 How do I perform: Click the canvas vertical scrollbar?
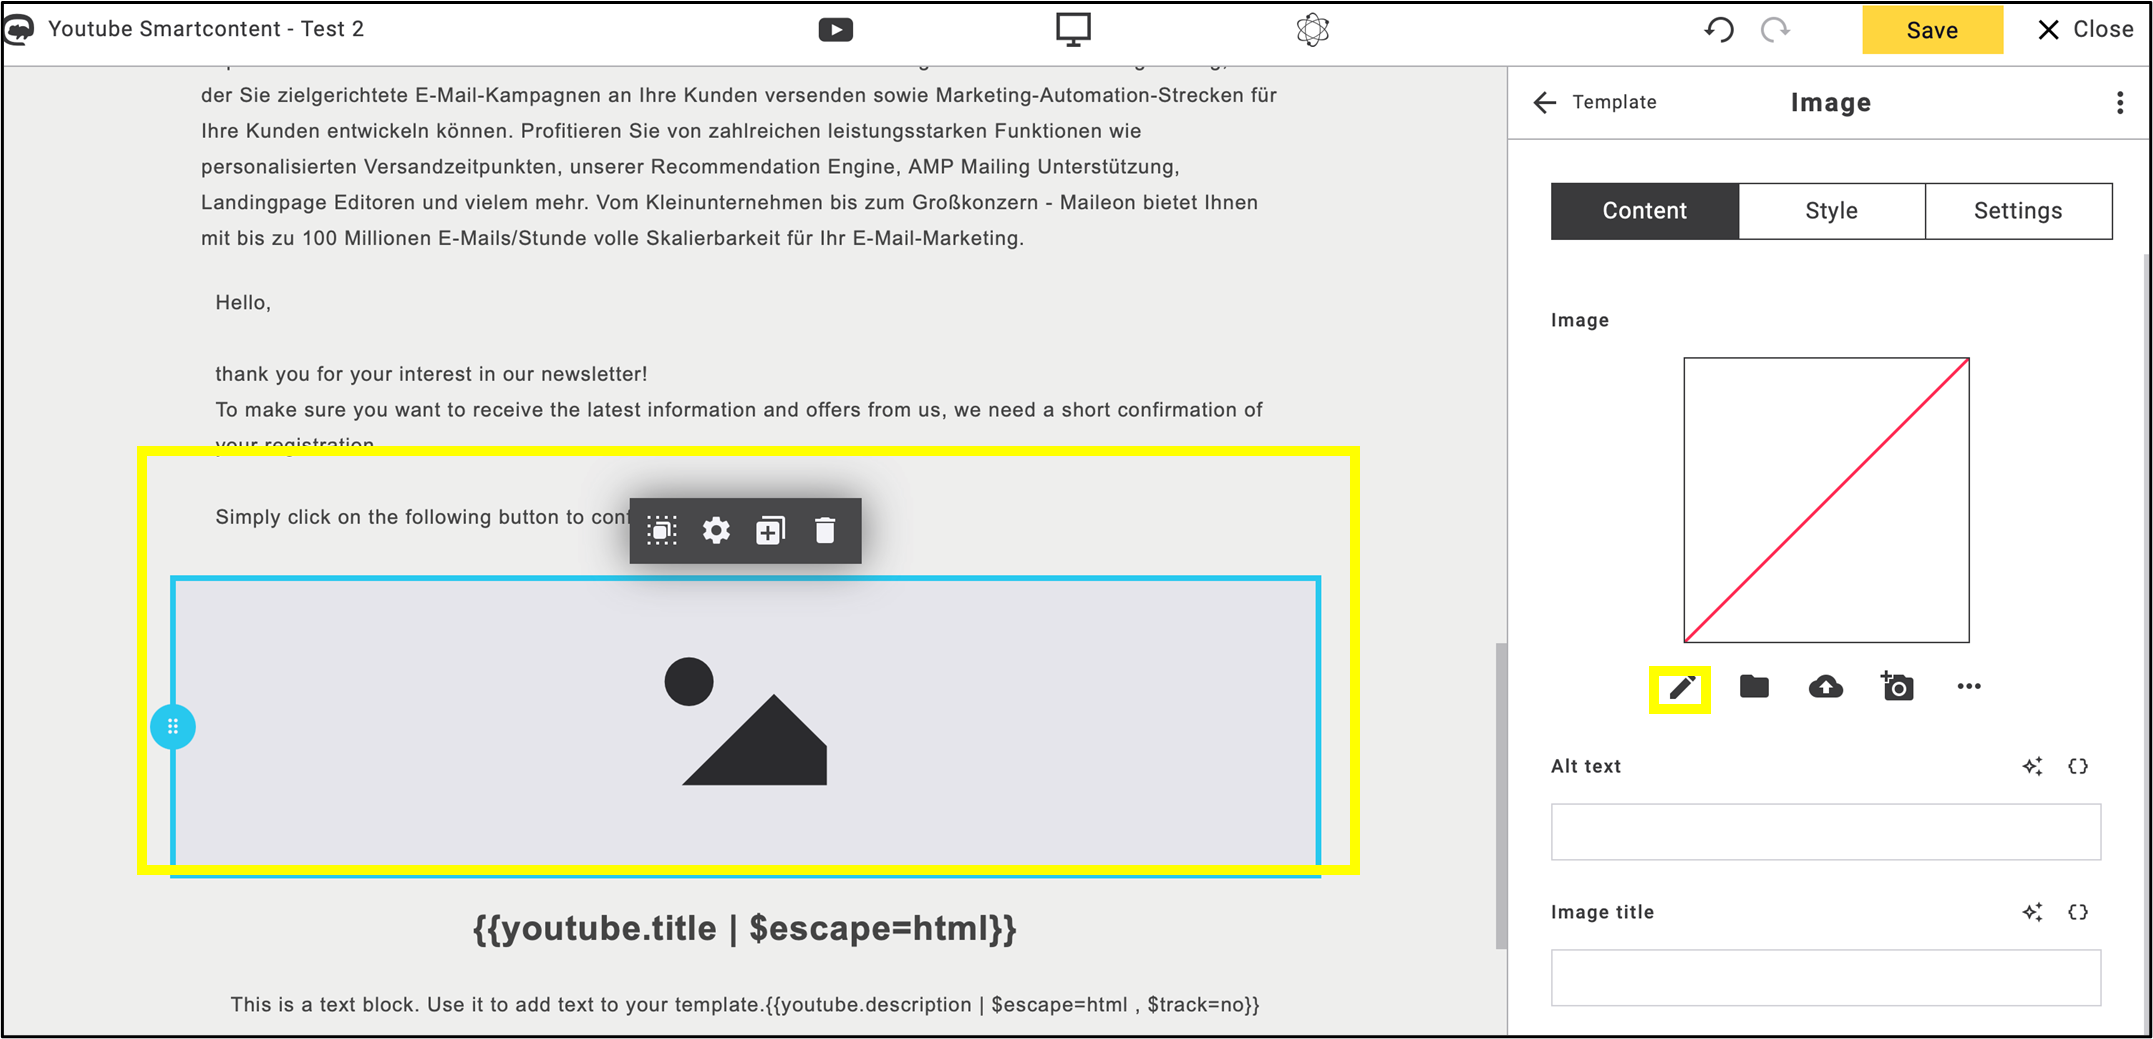(x=1501, y=795)
